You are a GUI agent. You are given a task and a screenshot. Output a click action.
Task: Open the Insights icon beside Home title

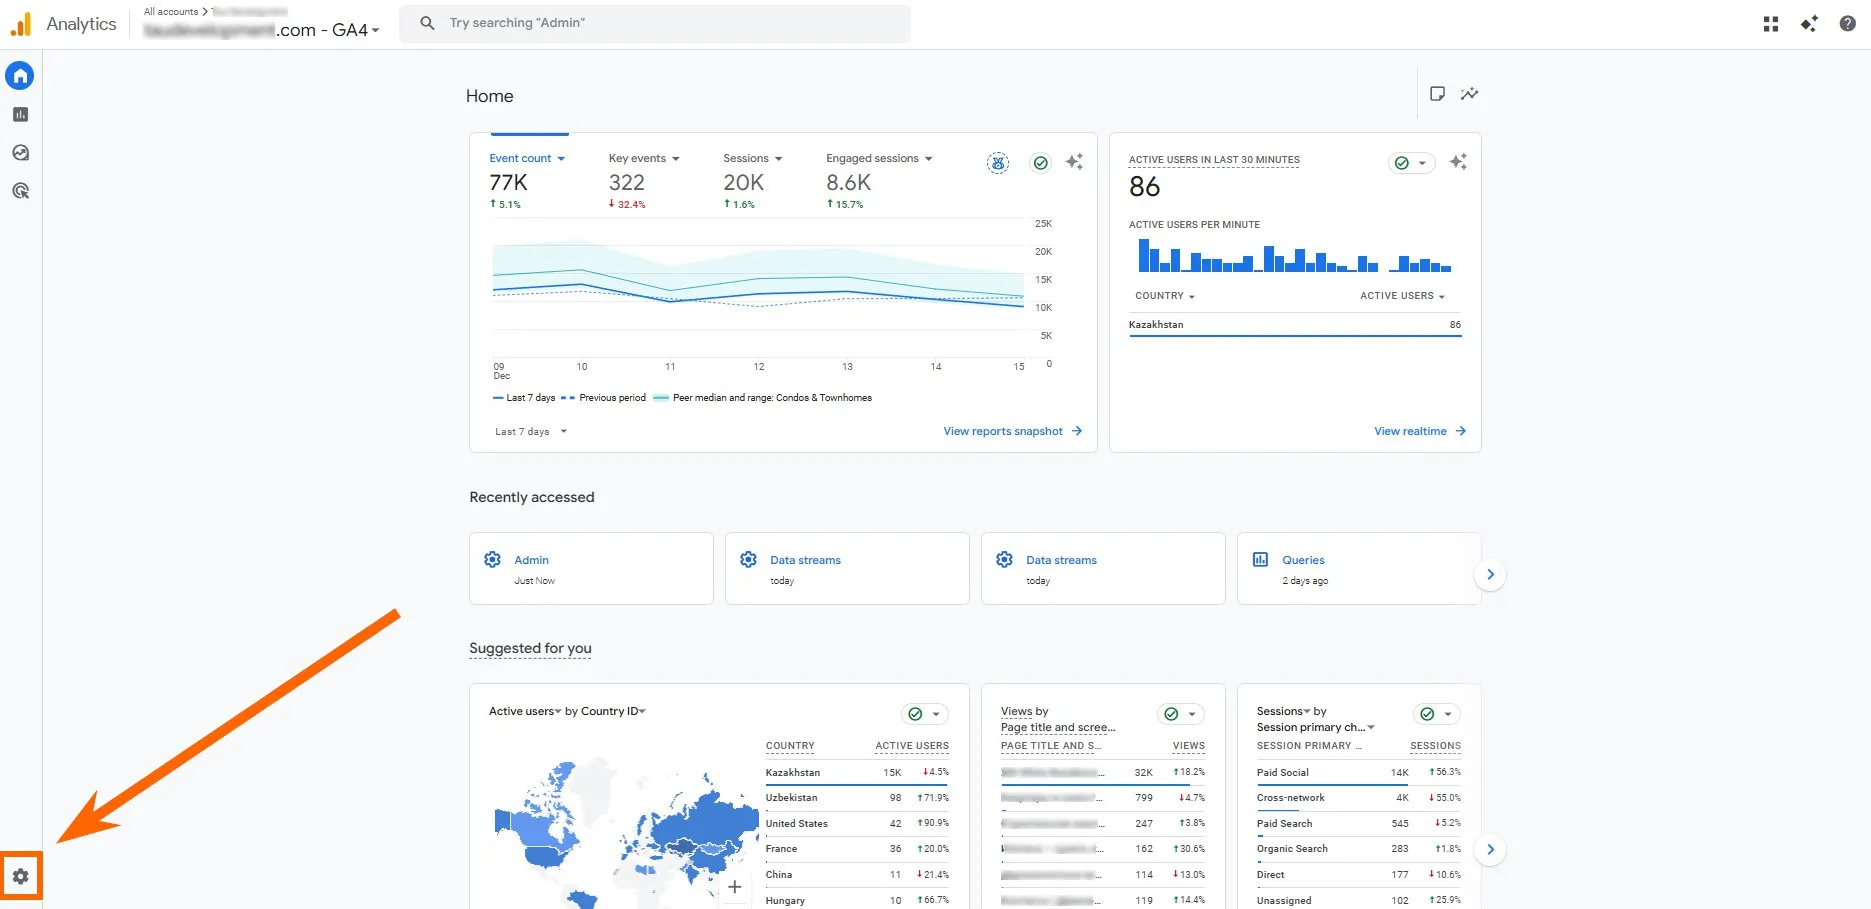point(1469,94)
